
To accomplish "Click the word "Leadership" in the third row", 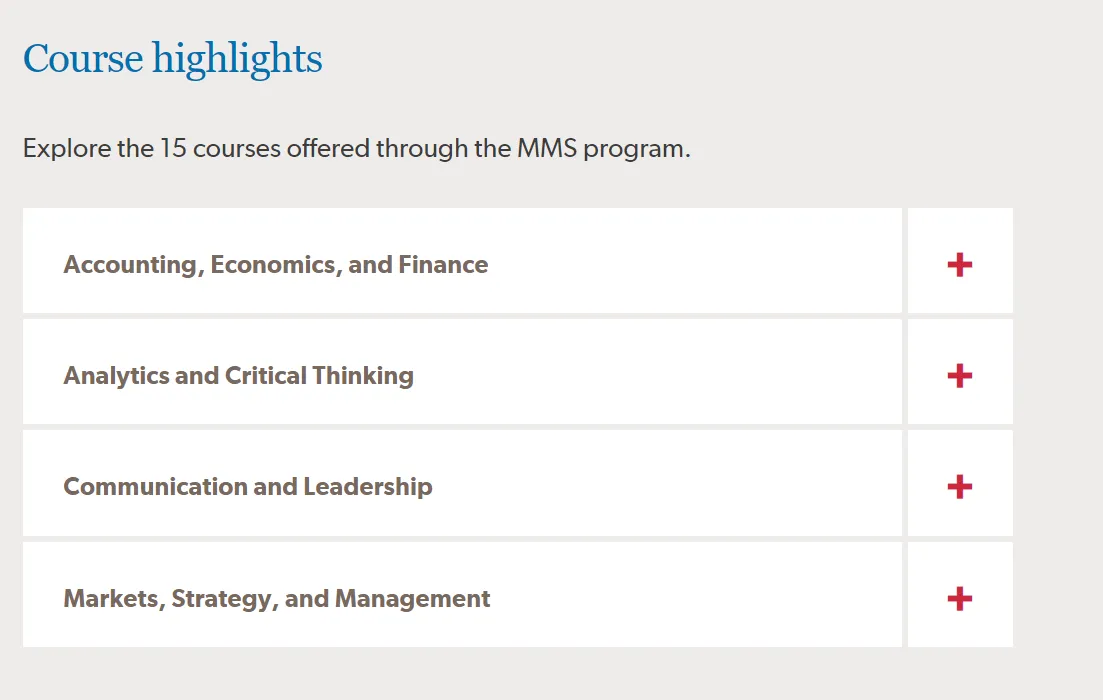I will click(368, 487).
